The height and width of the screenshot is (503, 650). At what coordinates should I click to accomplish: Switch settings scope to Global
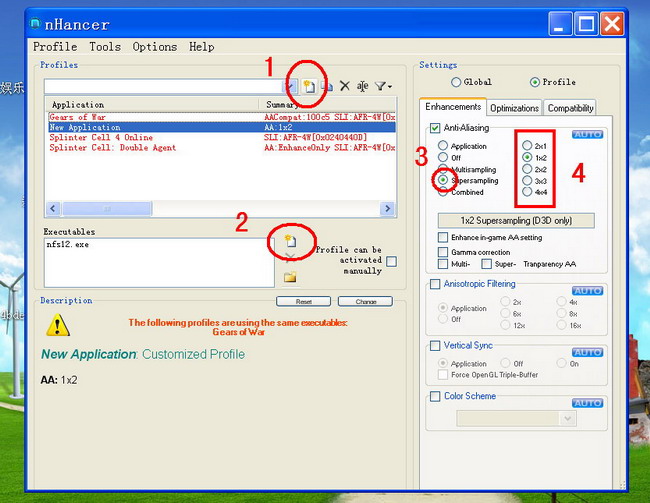457,82
